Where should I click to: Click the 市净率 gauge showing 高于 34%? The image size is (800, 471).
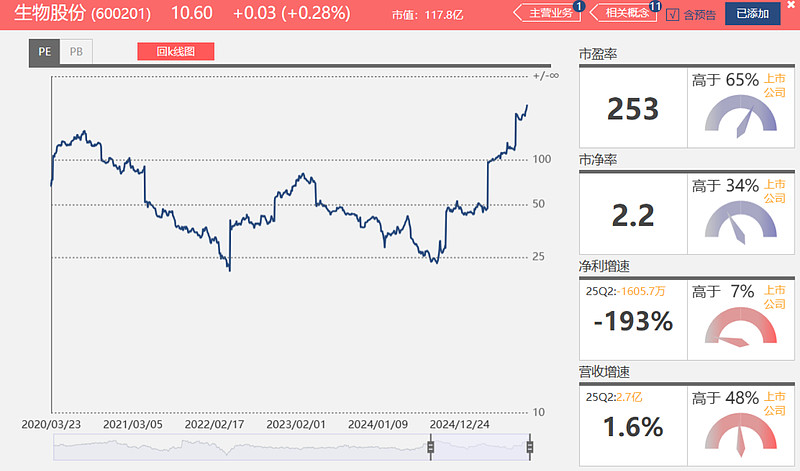(x=741, y=222)
